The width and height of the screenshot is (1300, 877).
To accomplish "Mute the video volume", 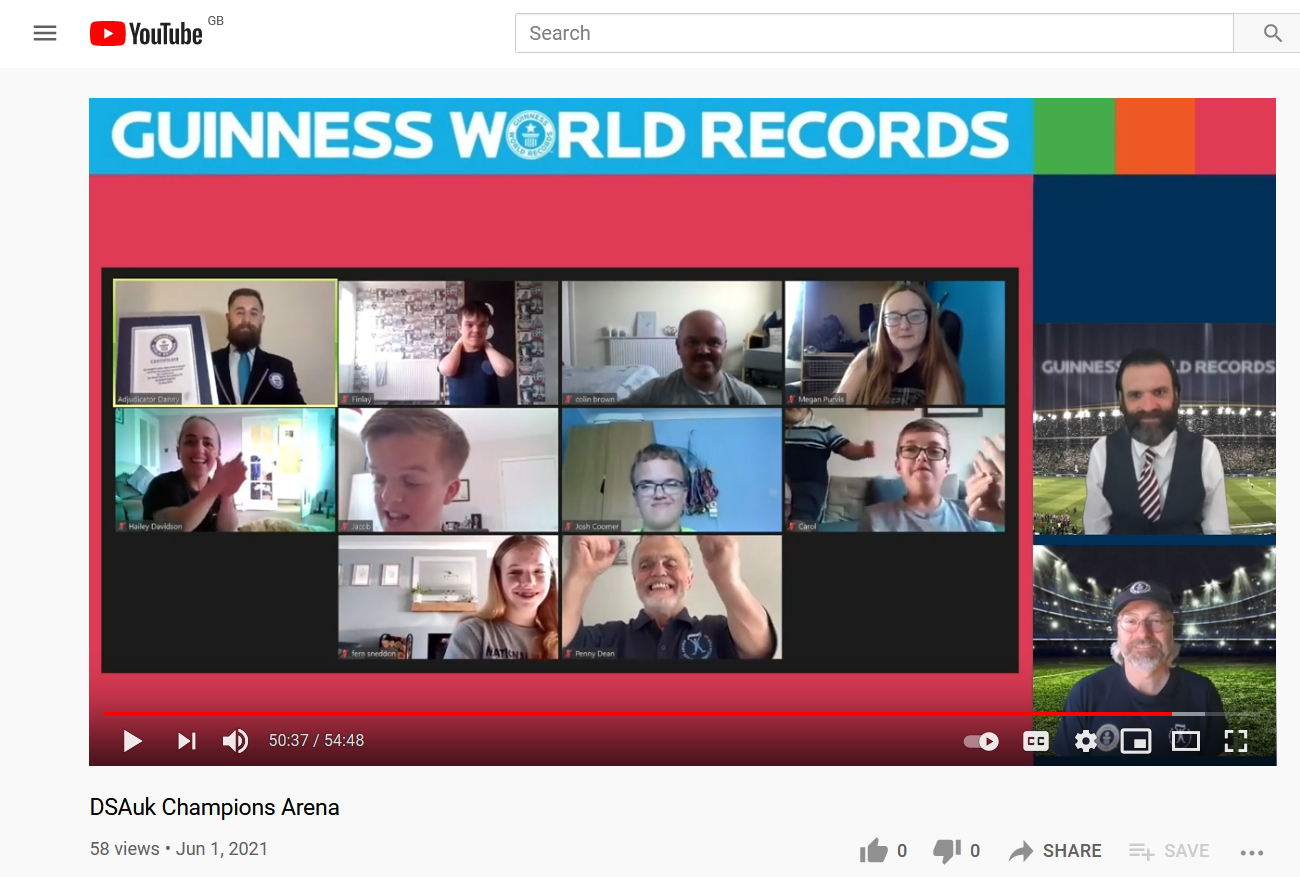I will tap(235, 741).
